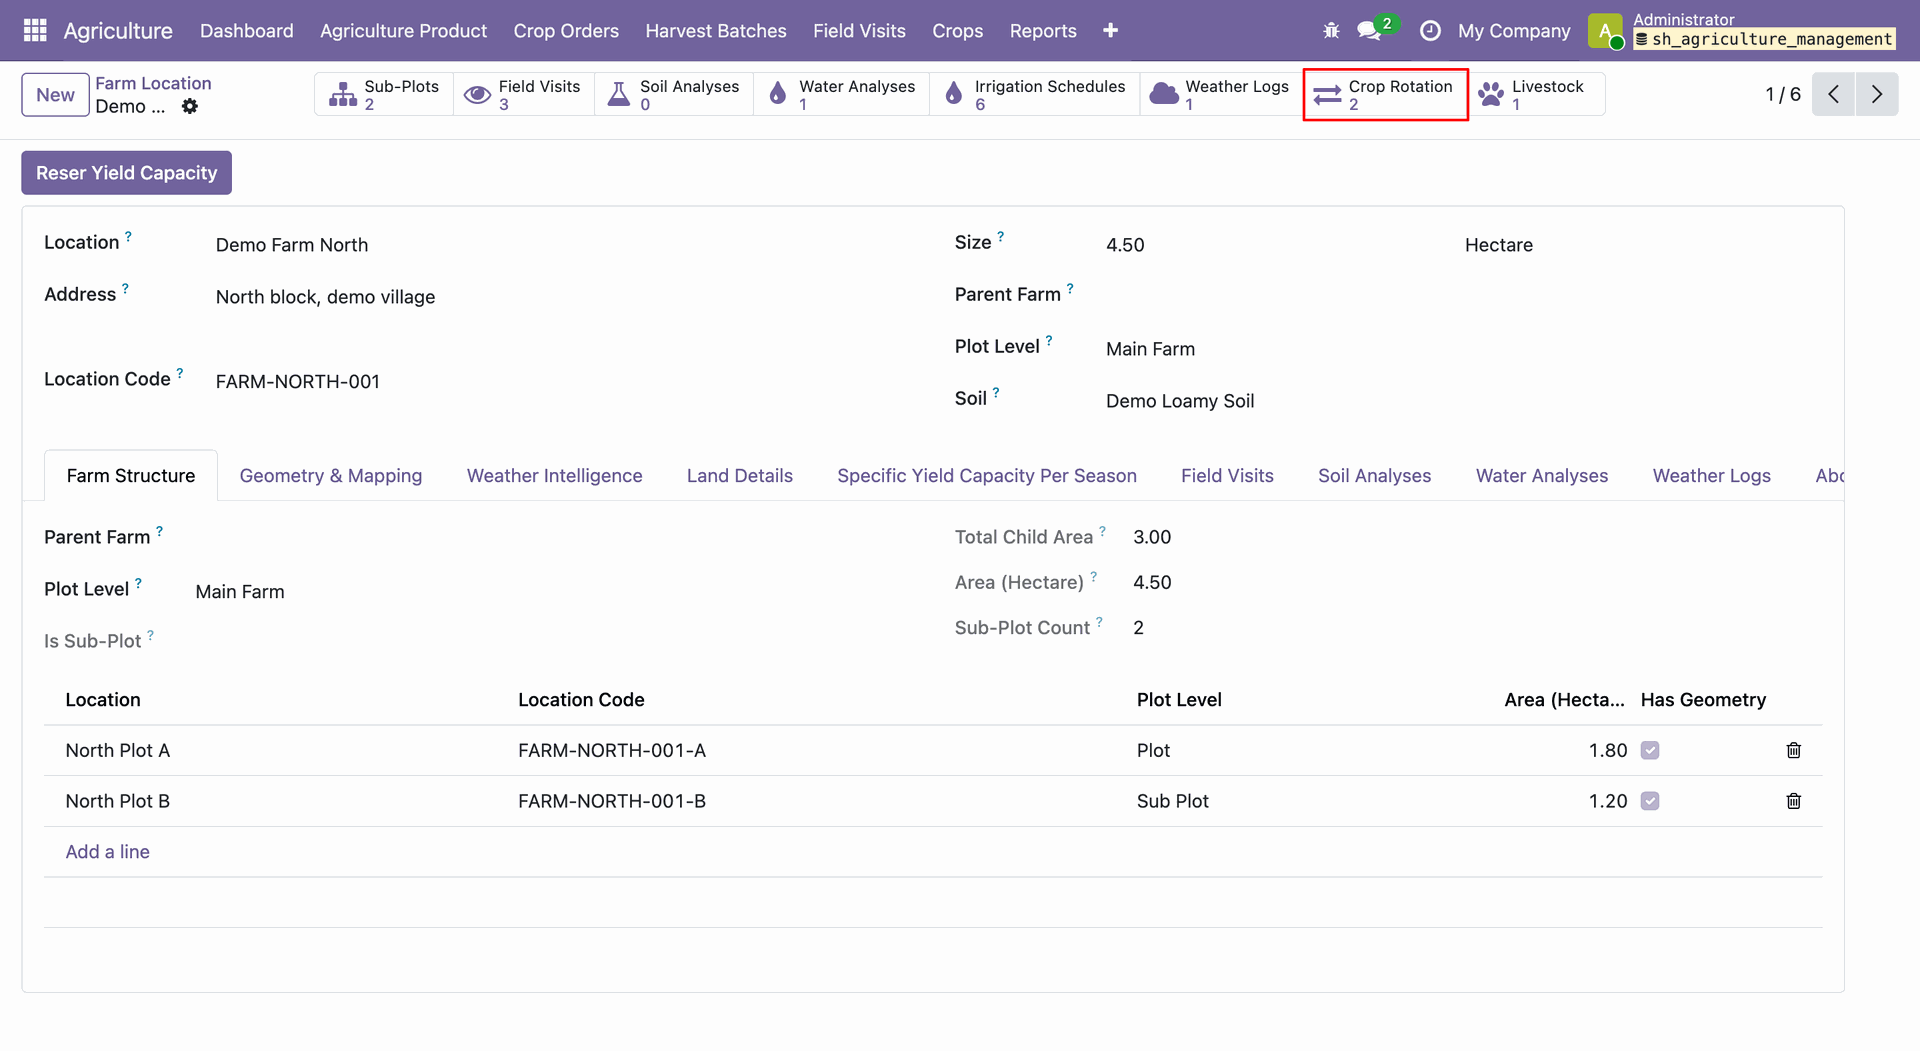Switch to Geometry & Mapping tab
The image size is (1920, 1051).
pyautogui.click(x=331, y=476)
